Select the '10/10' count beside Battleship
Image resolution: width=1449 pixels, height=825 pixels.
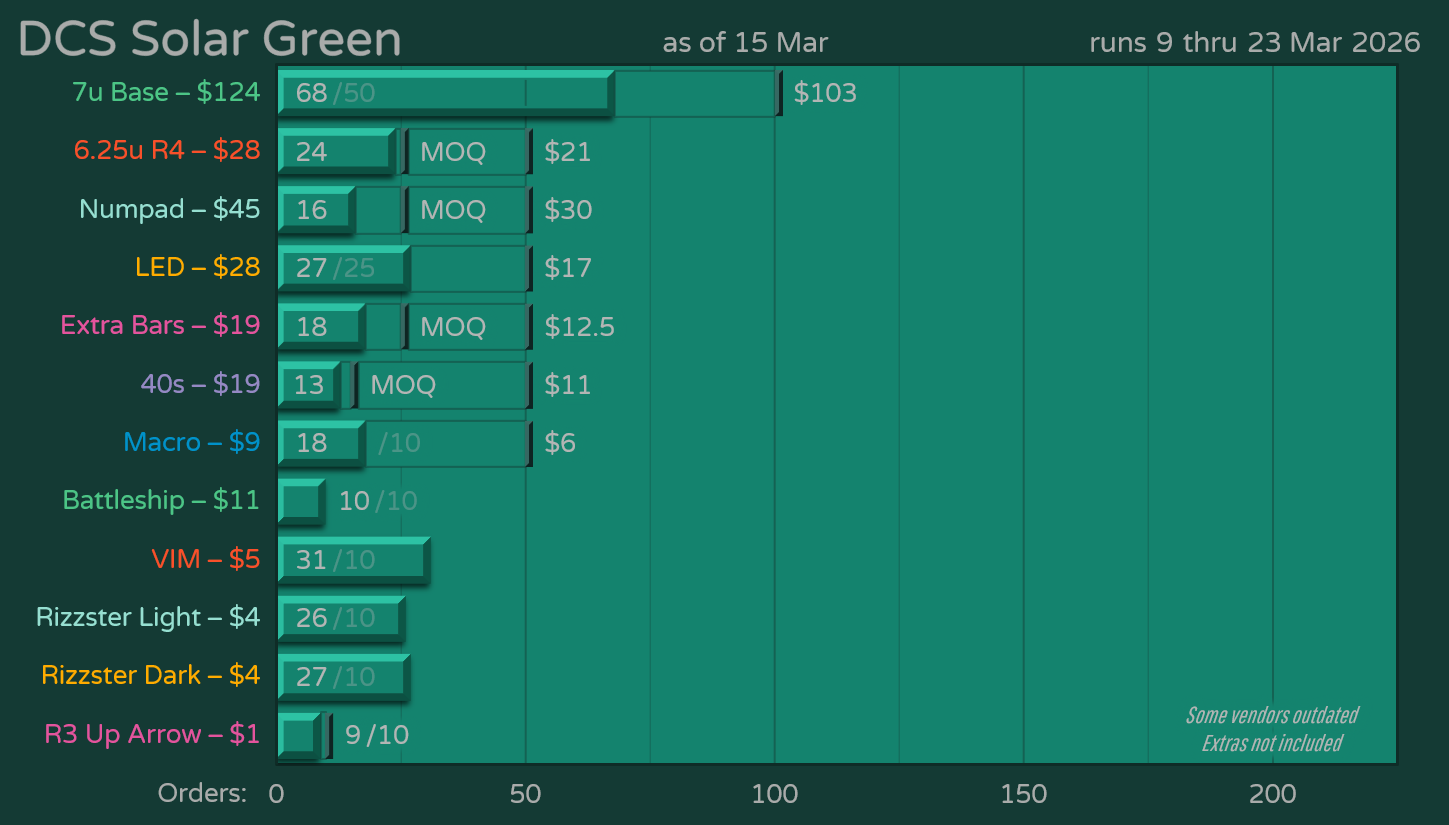click(378, 501)
